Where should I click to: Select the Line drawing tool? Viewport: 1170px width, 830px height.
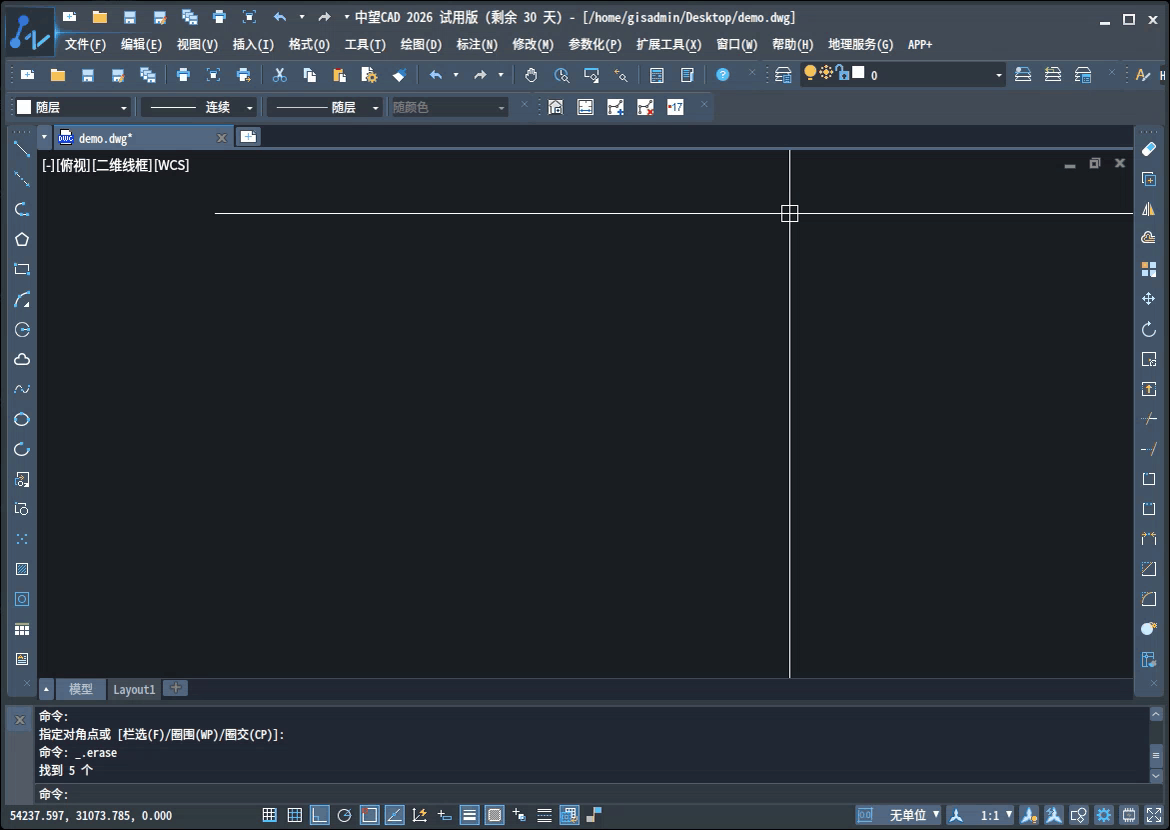22,149
